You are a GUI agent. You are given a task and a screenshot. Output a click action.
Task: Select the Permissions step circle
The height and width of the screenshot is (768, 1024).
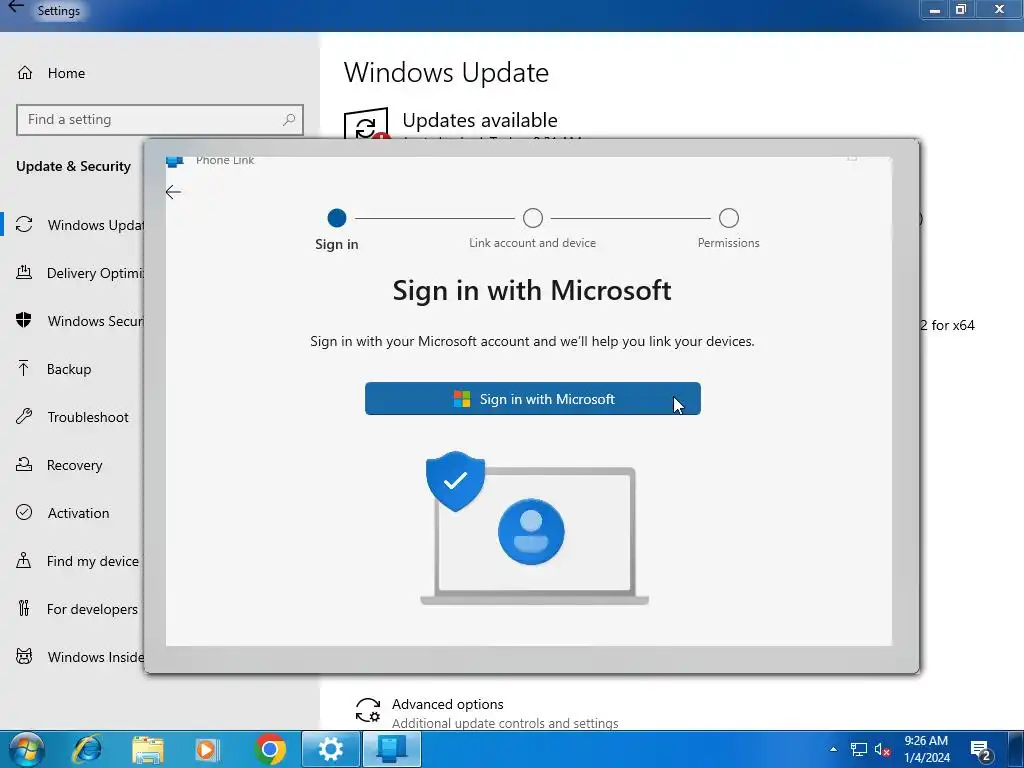[728, 217]
